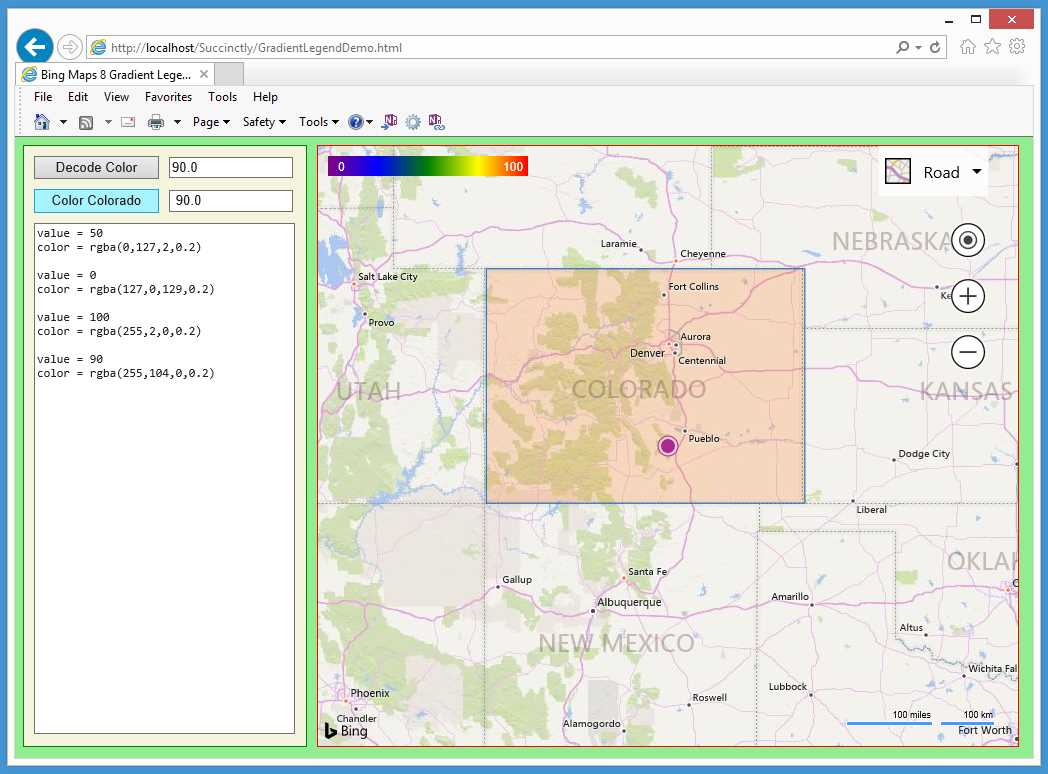This screenshot has height=774, width=1048.
Task: Click the rgba(0,127,2,0.2) output line
Action: [119, 247]
